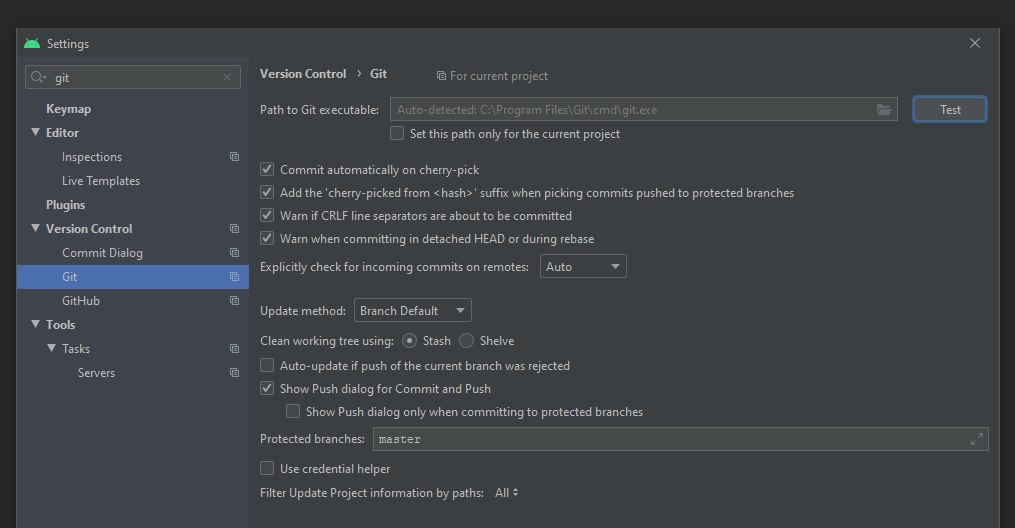Disable Commit automatically on cherry-pick
Image resolution: width=1015 pixels, height=528 pixels.
tap(267, 170)
